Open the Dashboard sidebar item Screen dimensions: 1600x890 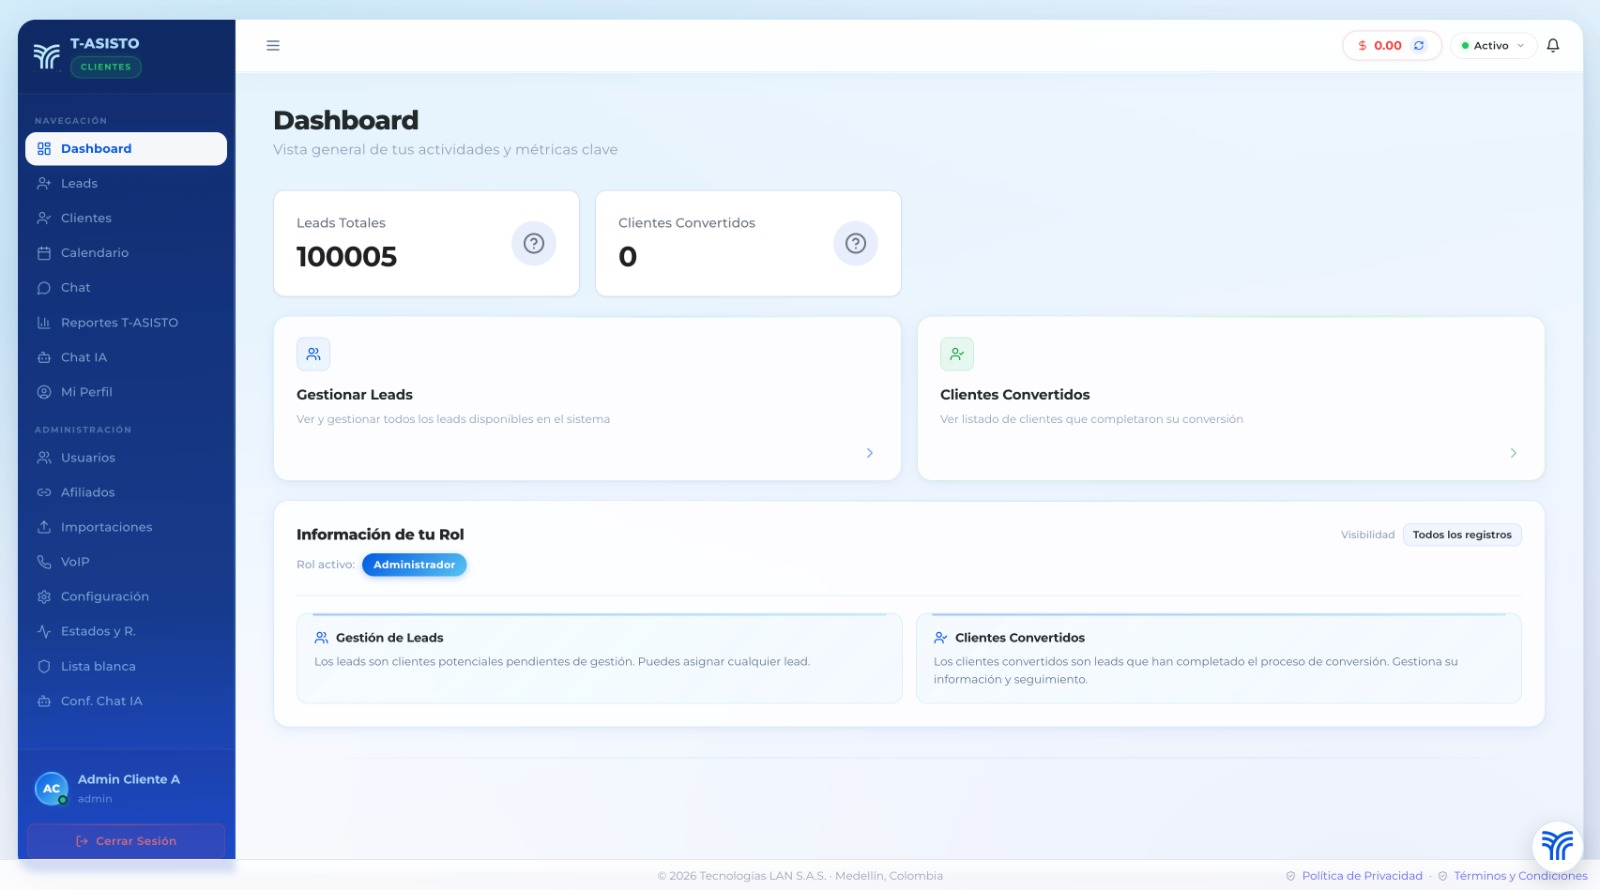pos(126,149)
